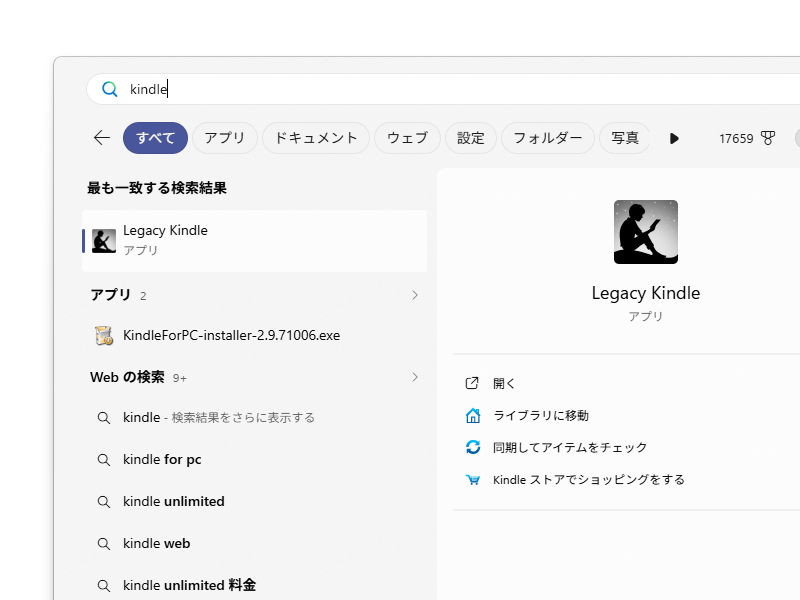Click search icon beside kindle unlimited
This screenshot has width=800, height=600.
tap(104, 502)
